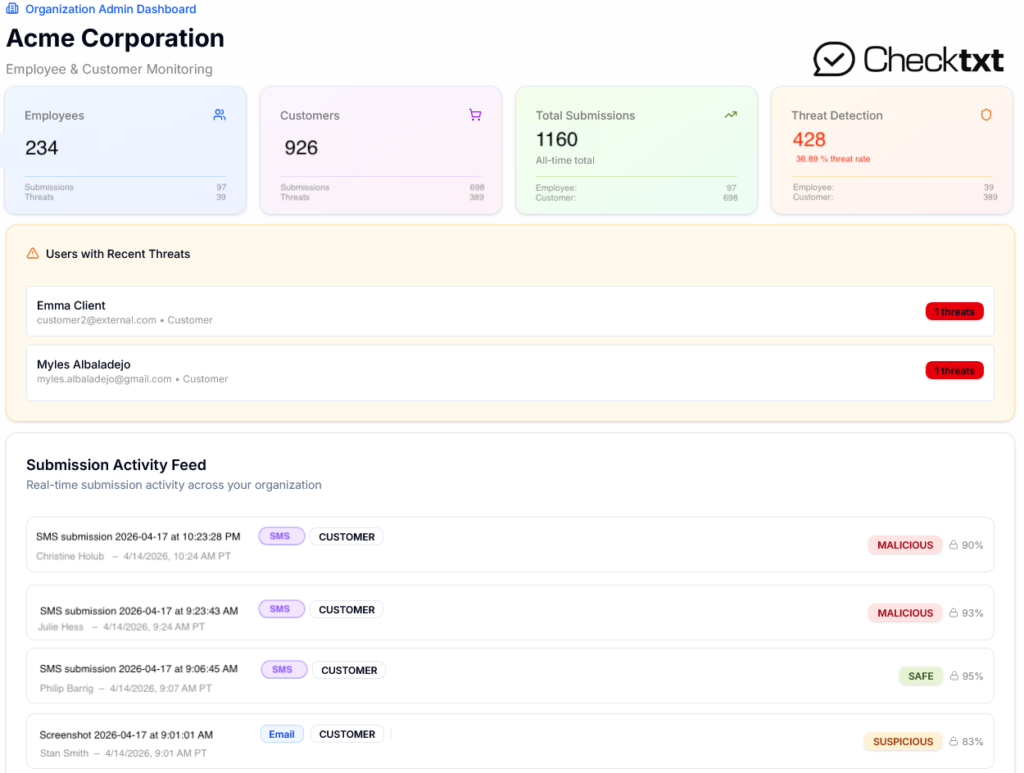Open the shield icon on Threat Detection card
Screen dimensions: 1024x773
986,115
